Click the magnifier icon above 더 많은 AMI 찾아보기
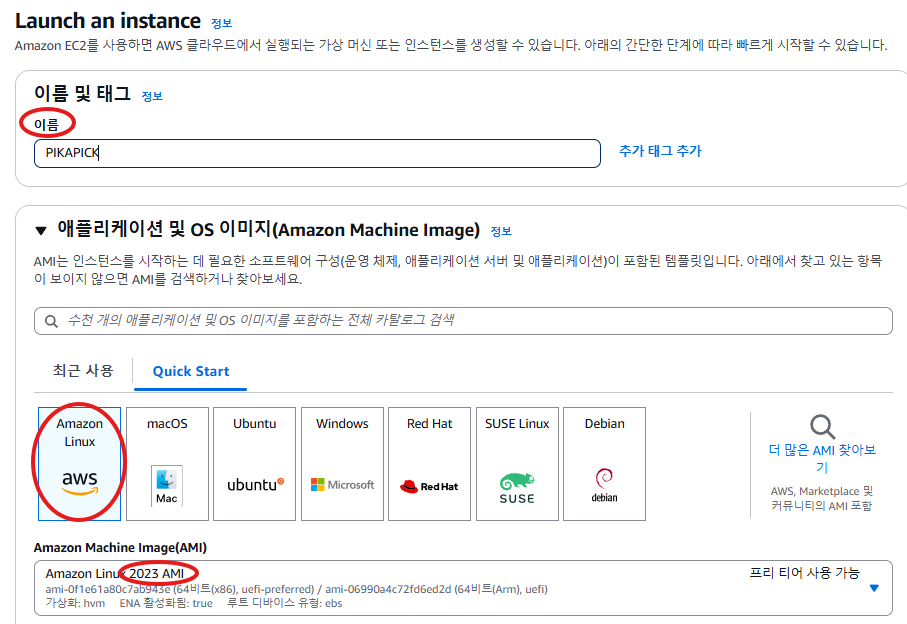907x624 pixels. tap(822, 427)
